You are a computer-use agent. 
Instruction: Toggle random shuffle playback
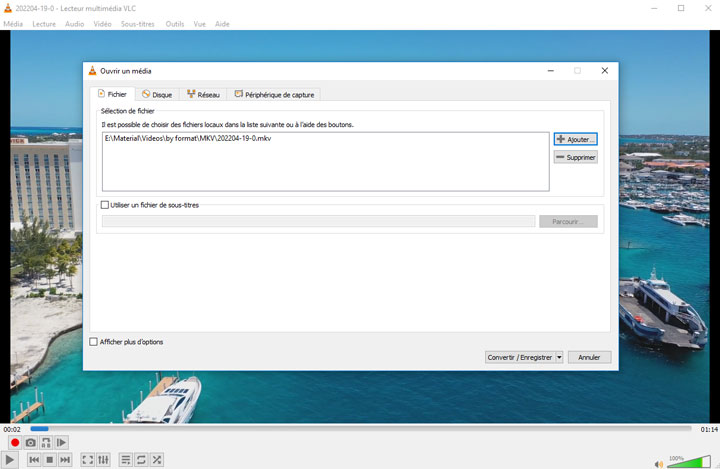(x=157, y=459)
